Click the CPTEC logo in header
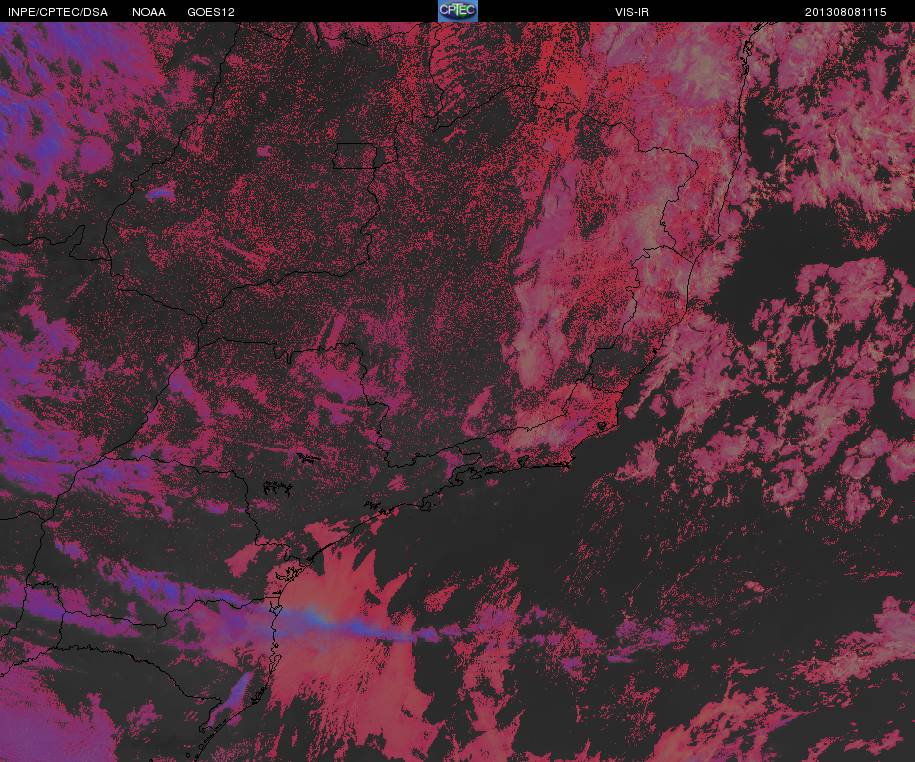The height and width of the screenshot is (762, 915). (458, 11)
